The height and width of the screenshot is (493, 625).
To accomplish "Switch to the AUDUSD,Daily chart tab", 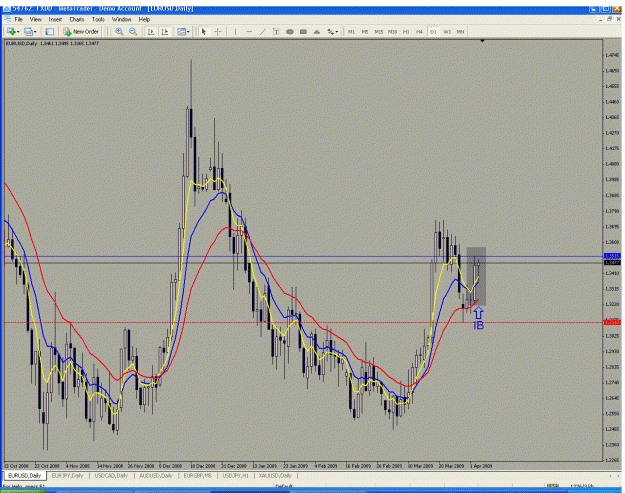I will point(155,475).
